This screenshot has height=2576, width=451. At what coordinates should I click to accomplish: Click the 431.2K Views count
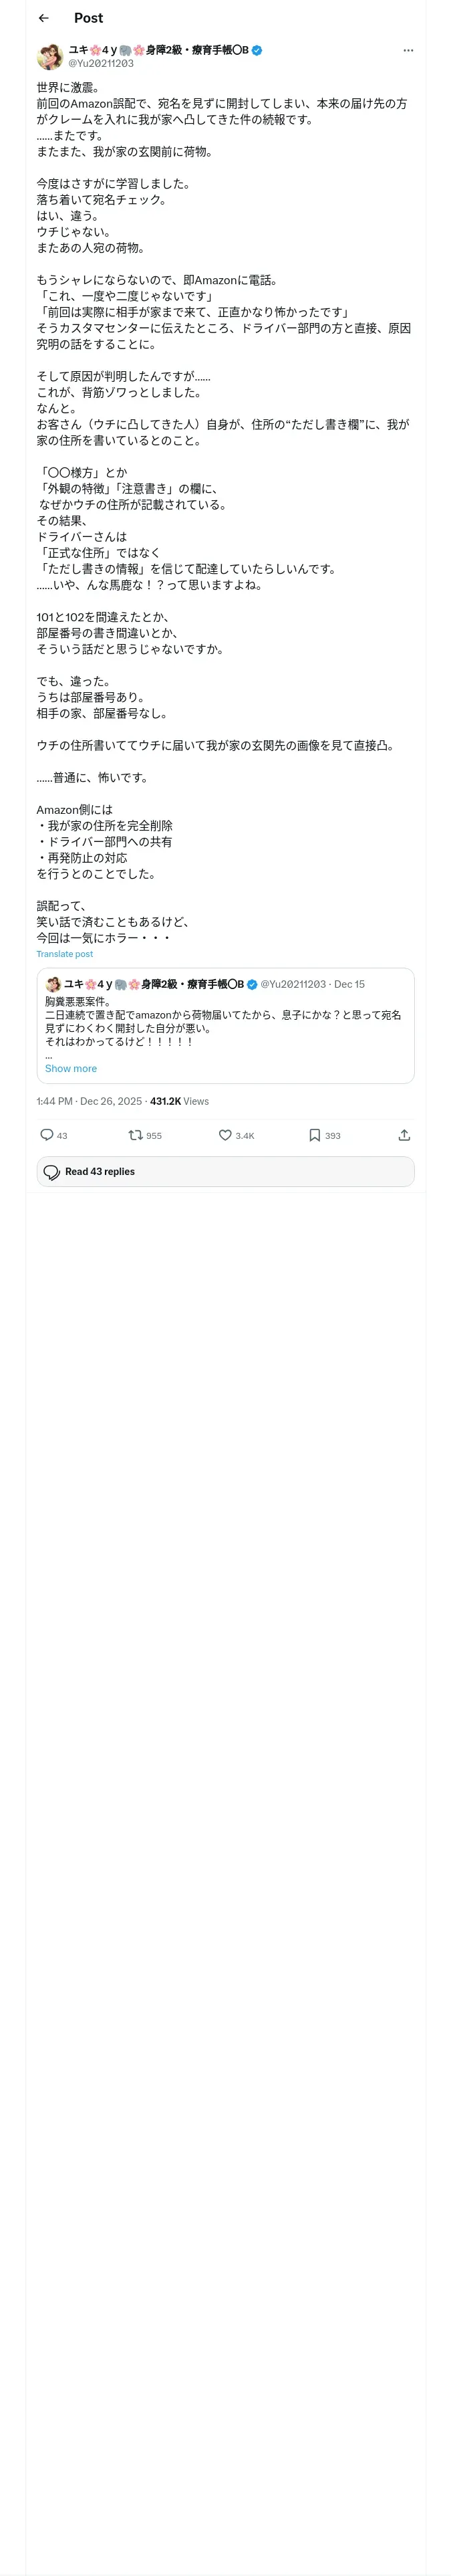pos(180,1101)
